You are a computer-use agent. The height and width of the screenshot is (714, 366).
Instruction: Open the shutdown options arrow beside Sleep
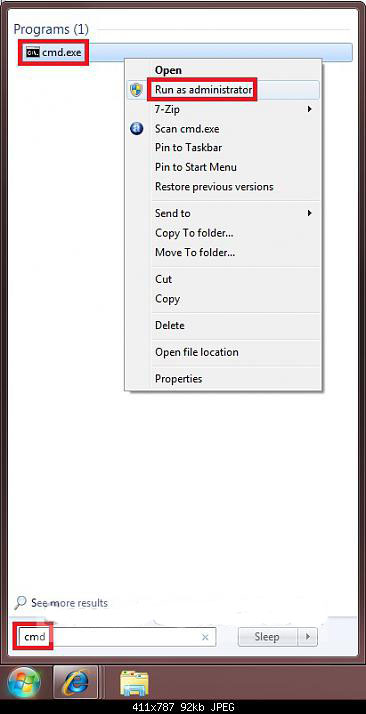(308, 637)
